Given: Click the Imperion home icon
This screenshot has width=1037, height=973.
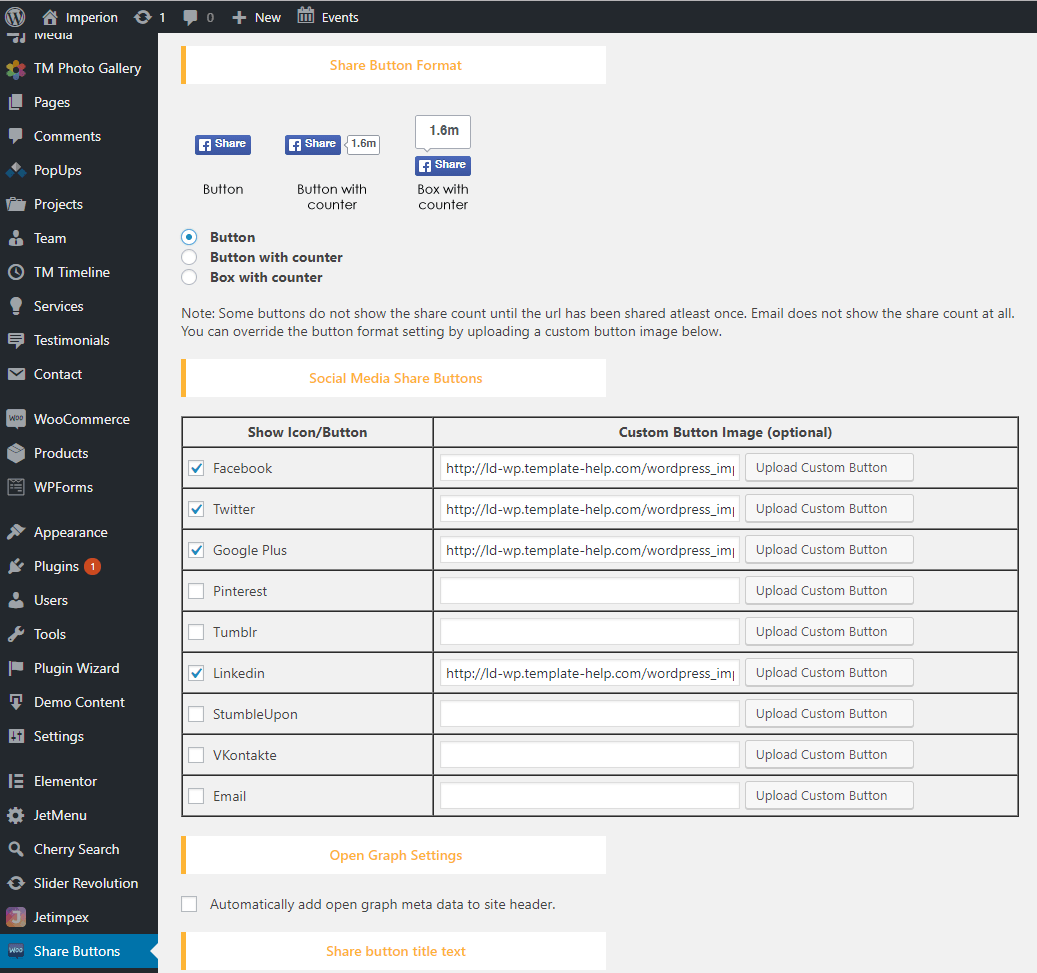Looking at the screenshot, I should tap(50, 17).
